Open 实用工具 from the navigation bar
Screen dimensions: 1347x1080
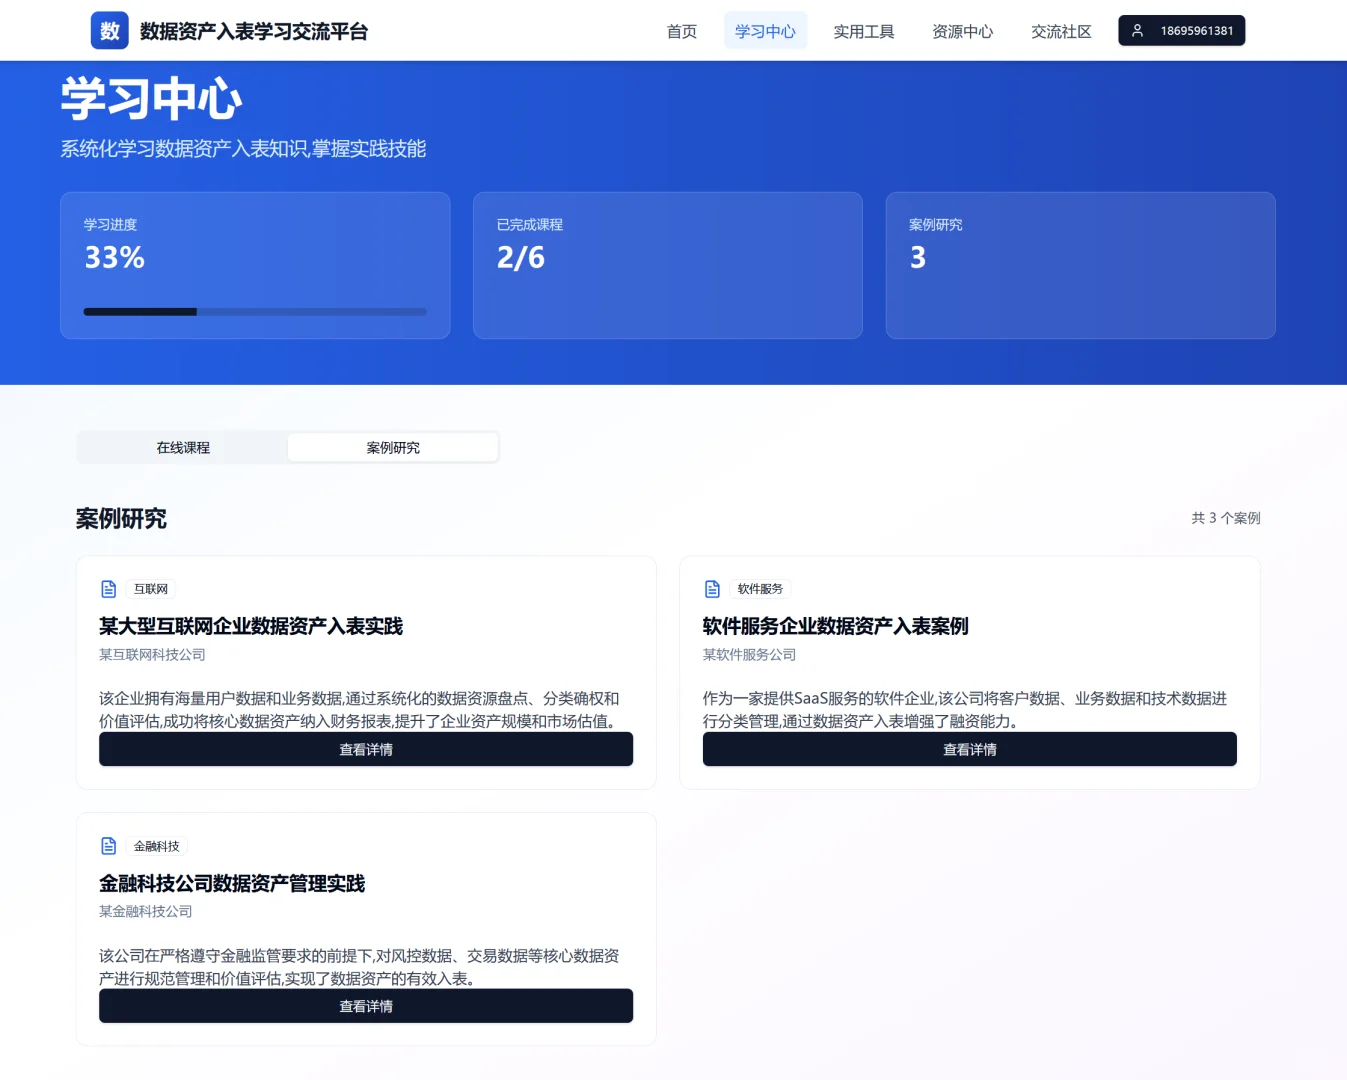click(x=863, y=31)
